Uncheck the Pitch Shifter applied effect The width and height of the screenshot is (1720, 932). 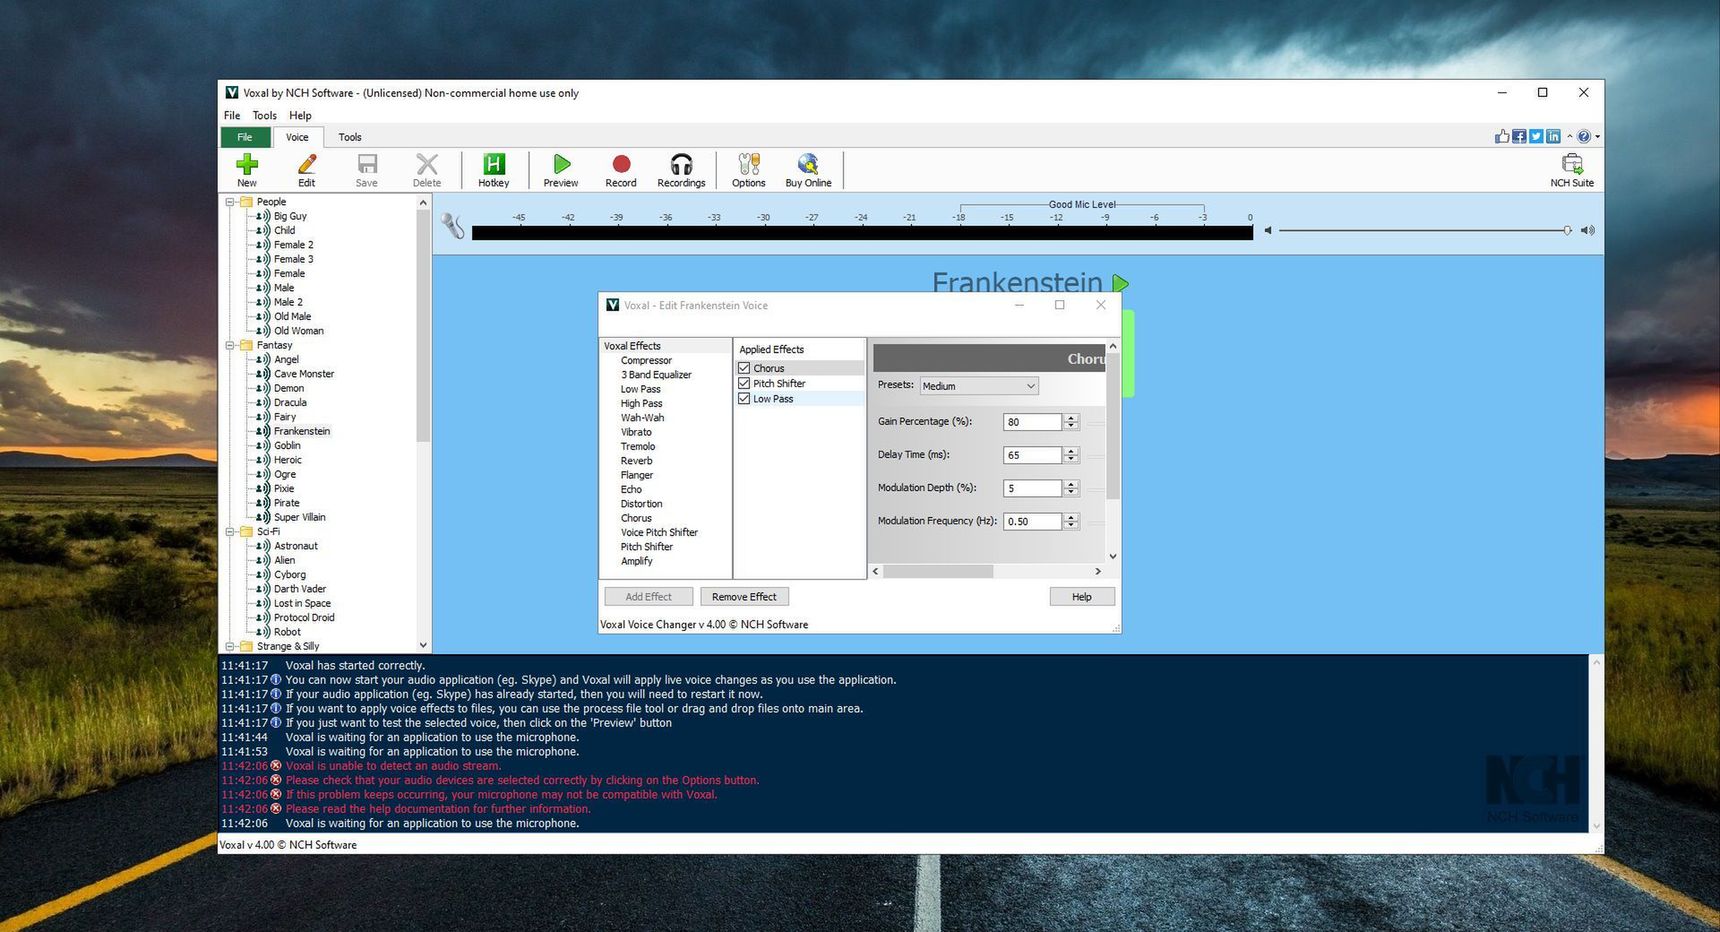click(744, 383)
